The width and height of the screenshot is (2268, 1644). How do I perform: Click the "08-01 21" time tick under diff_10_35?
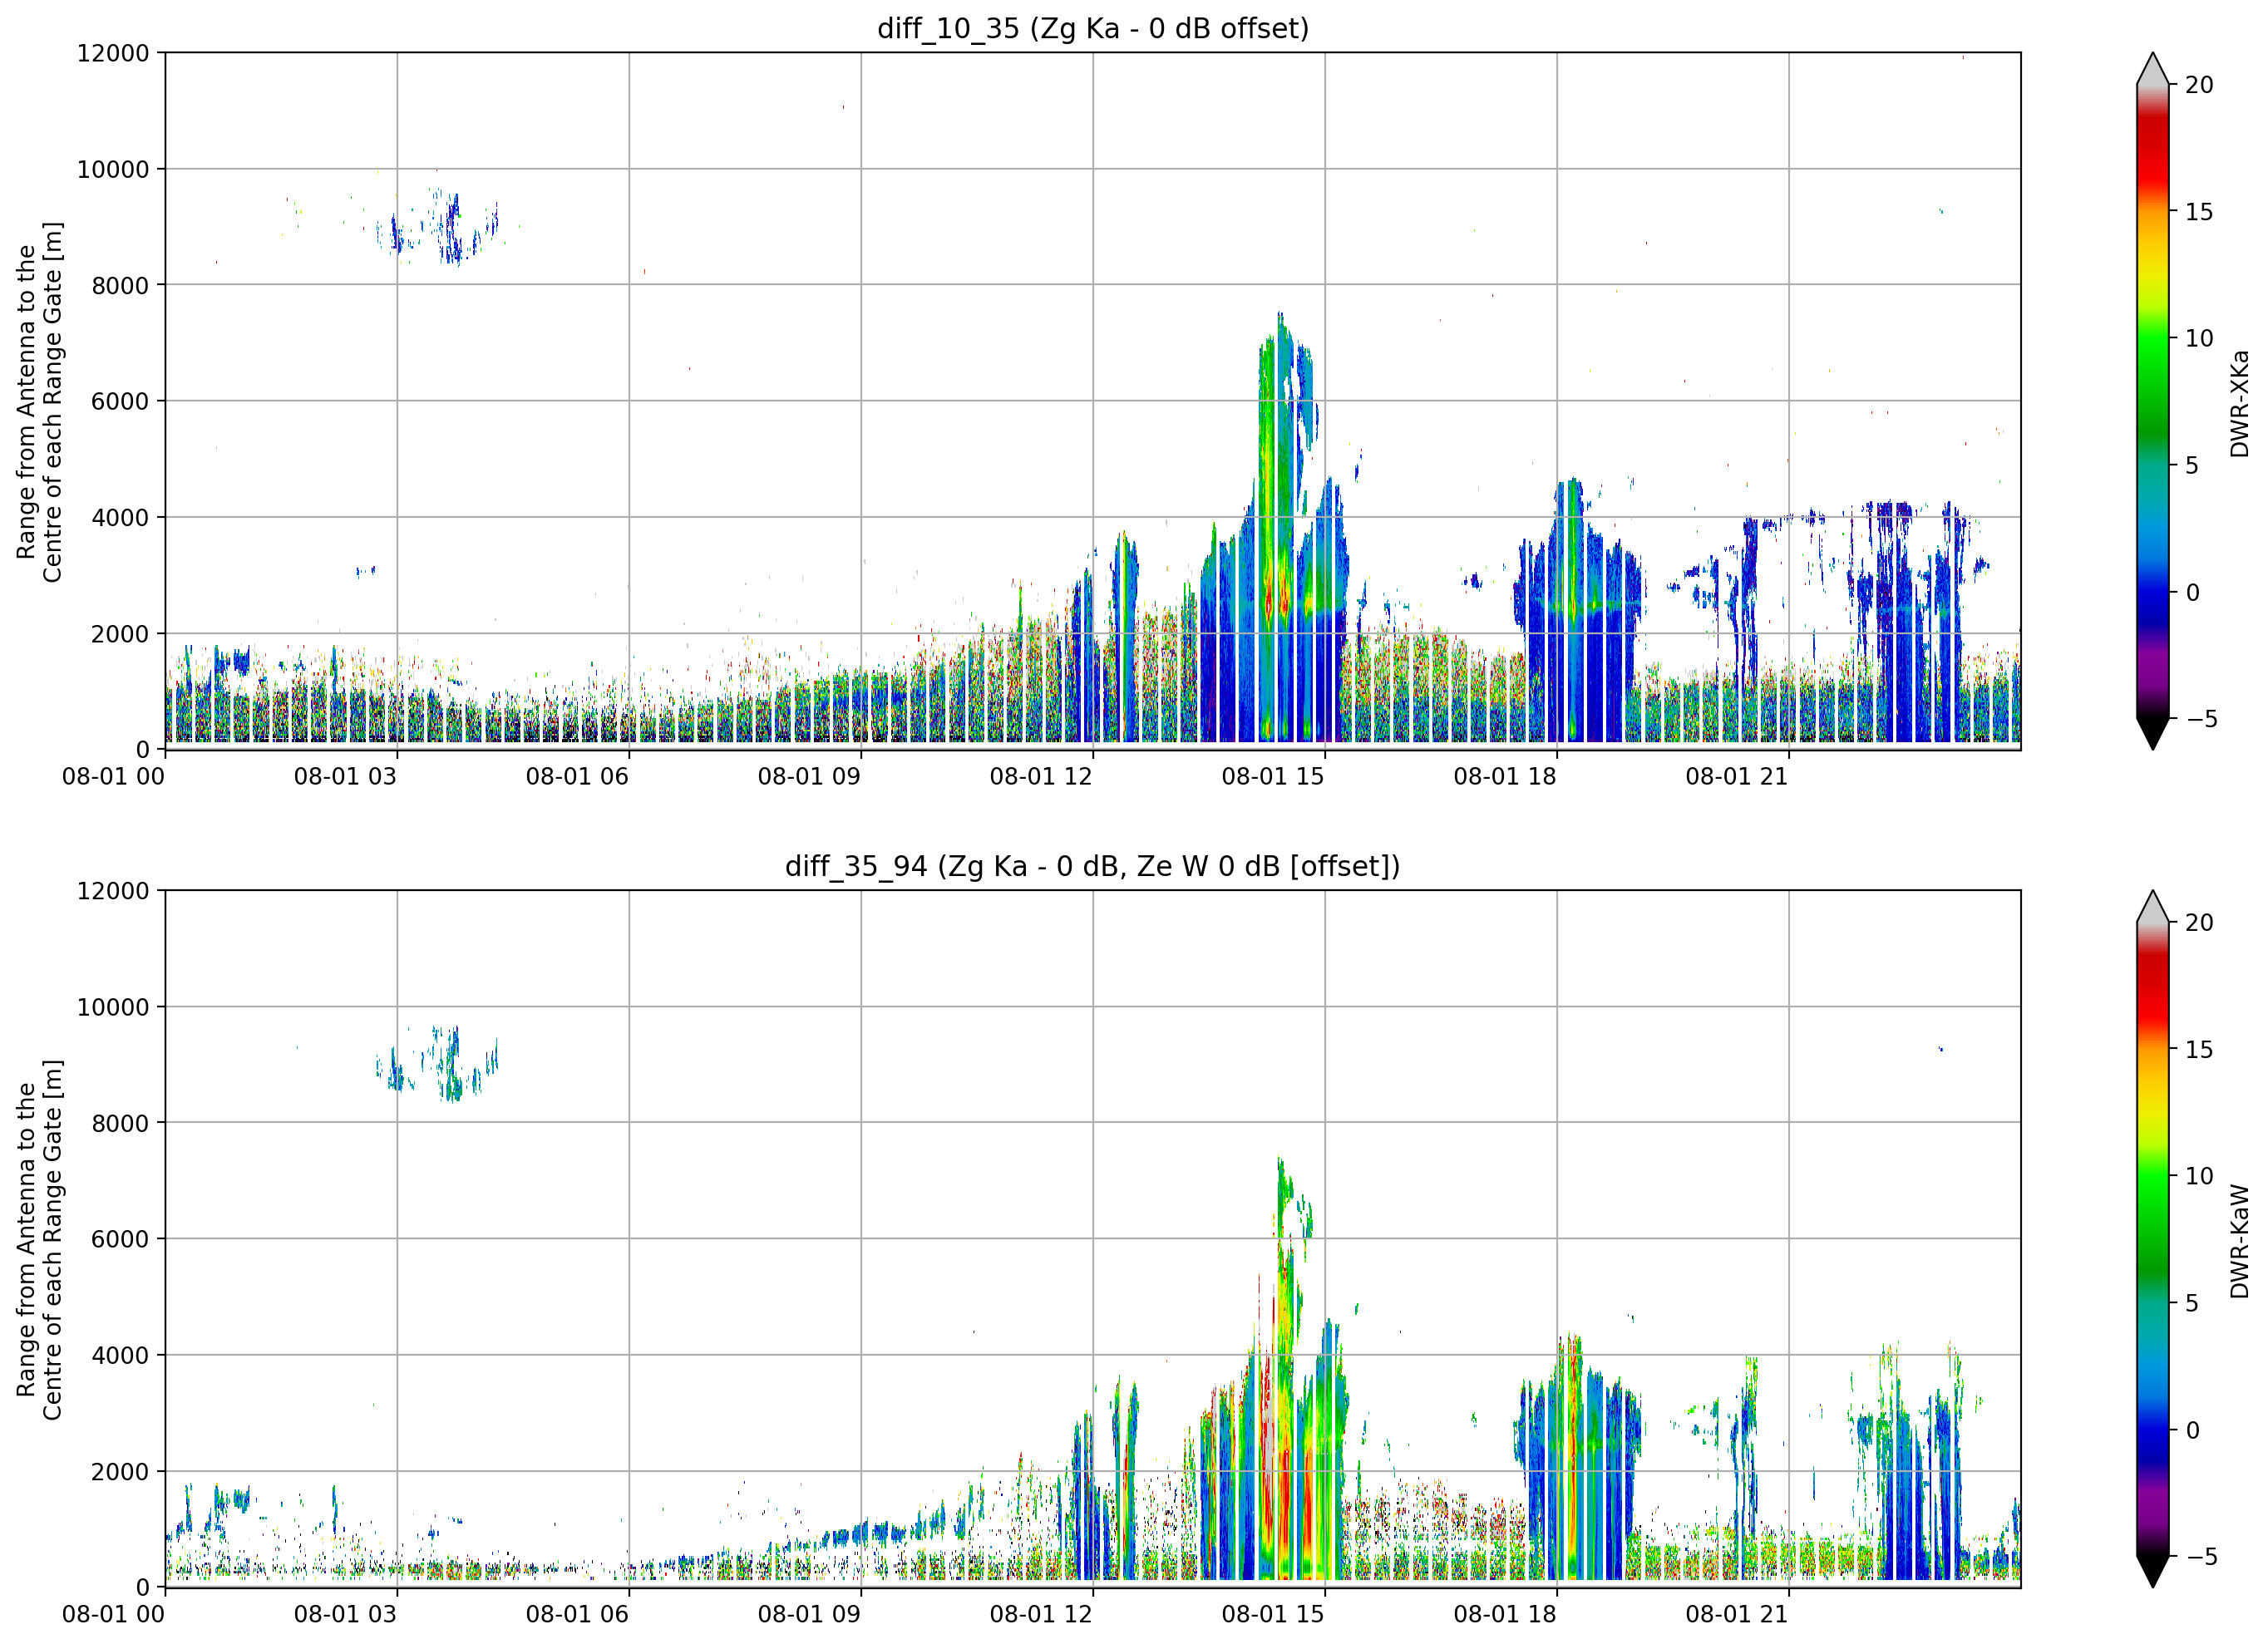(1737, 776)
